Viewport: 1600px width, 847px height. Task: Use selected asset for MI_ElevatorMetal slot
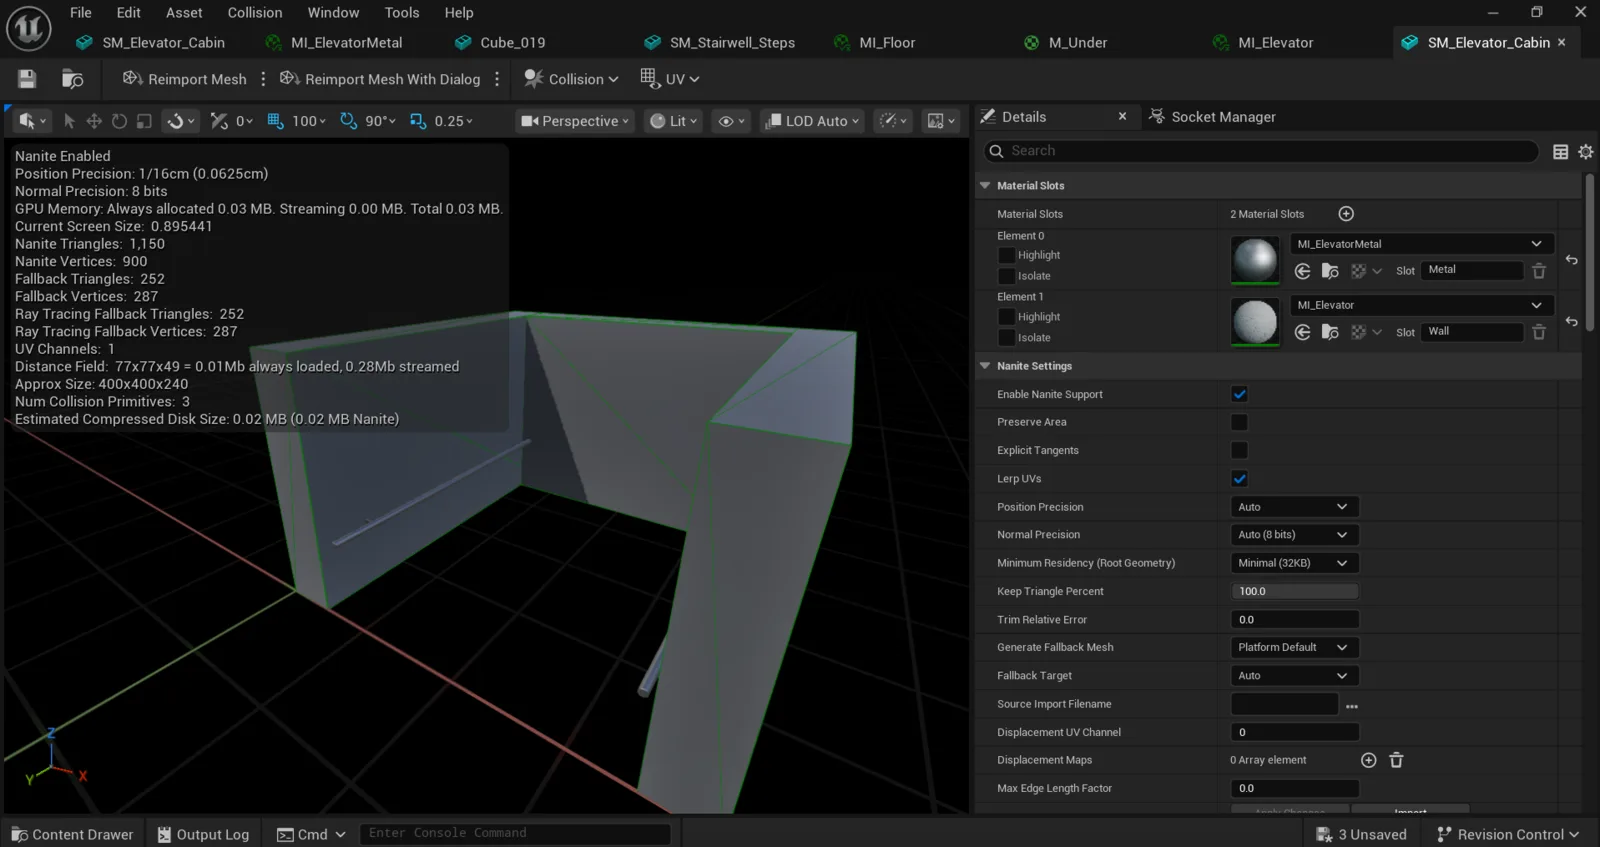coord(1302,271)
